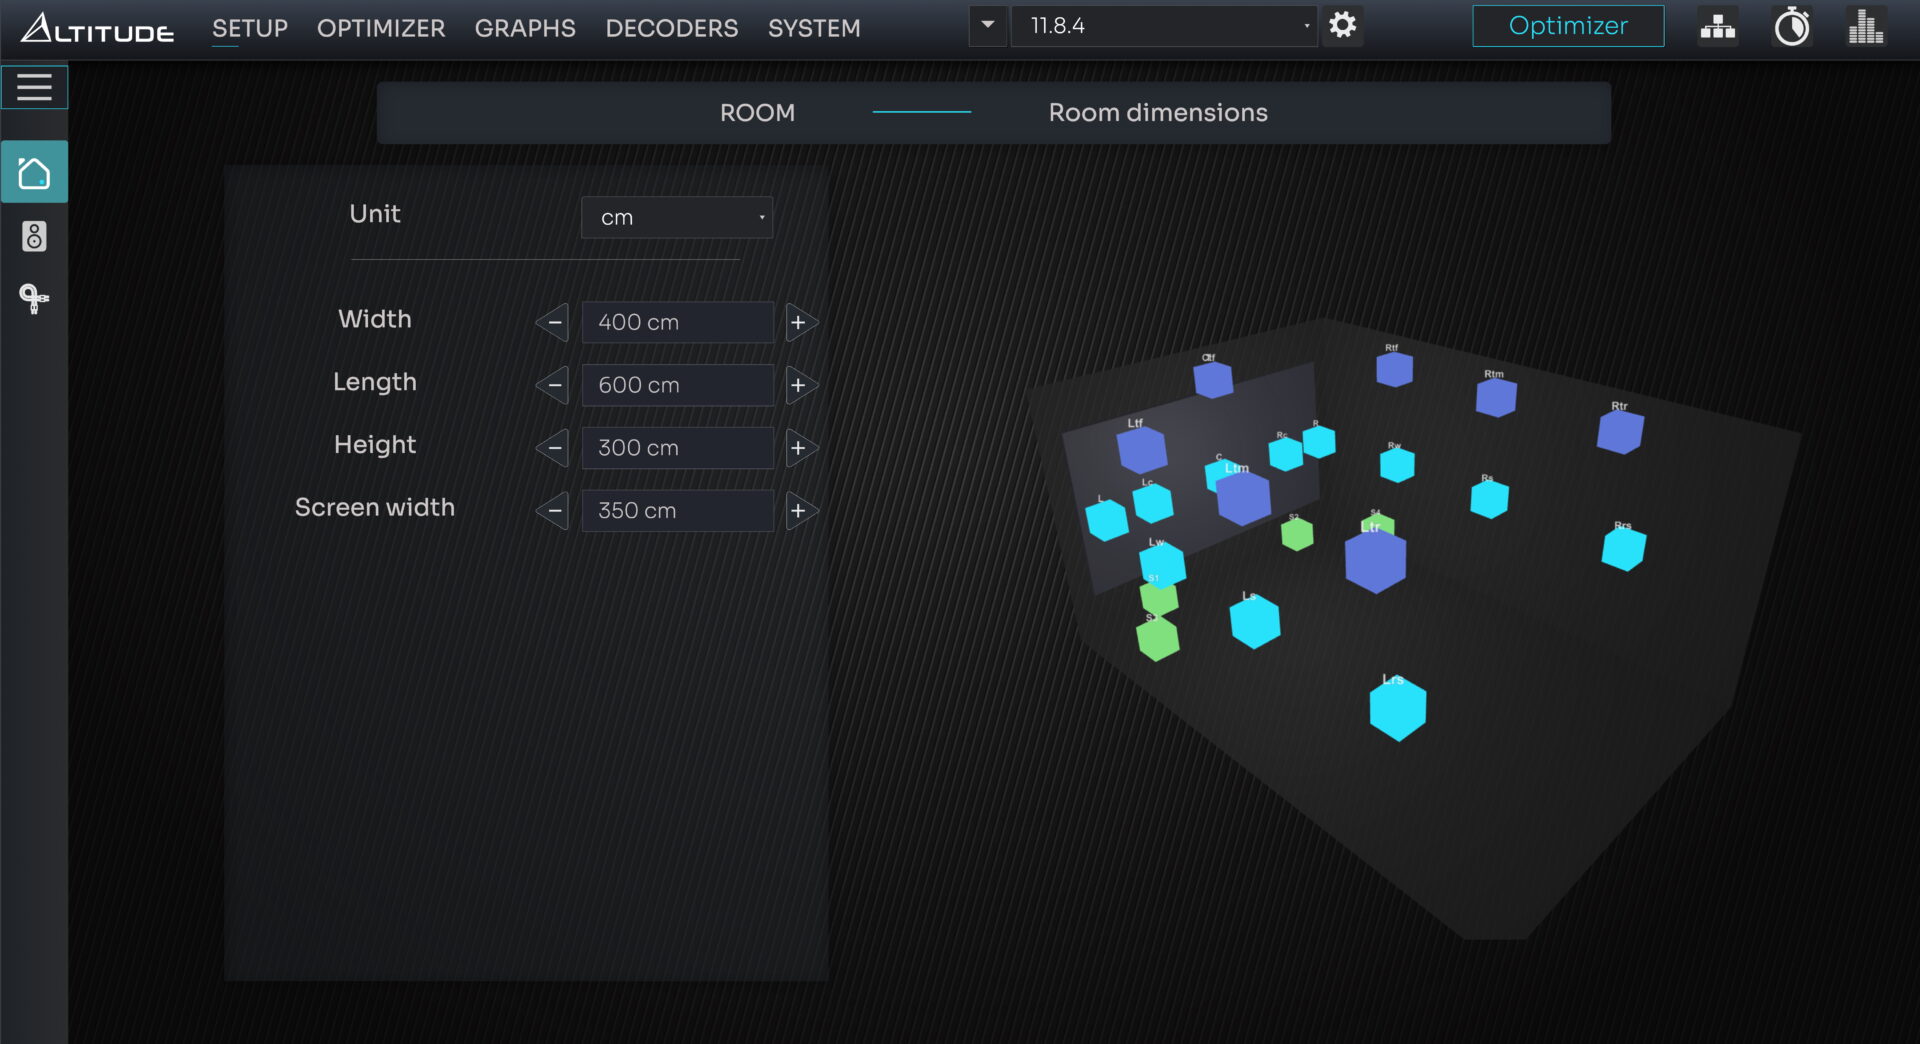Click the Length 600 cm input field
This screenshot has width=1920, height=1044.
pyautogui.click(x=677, y=385)
